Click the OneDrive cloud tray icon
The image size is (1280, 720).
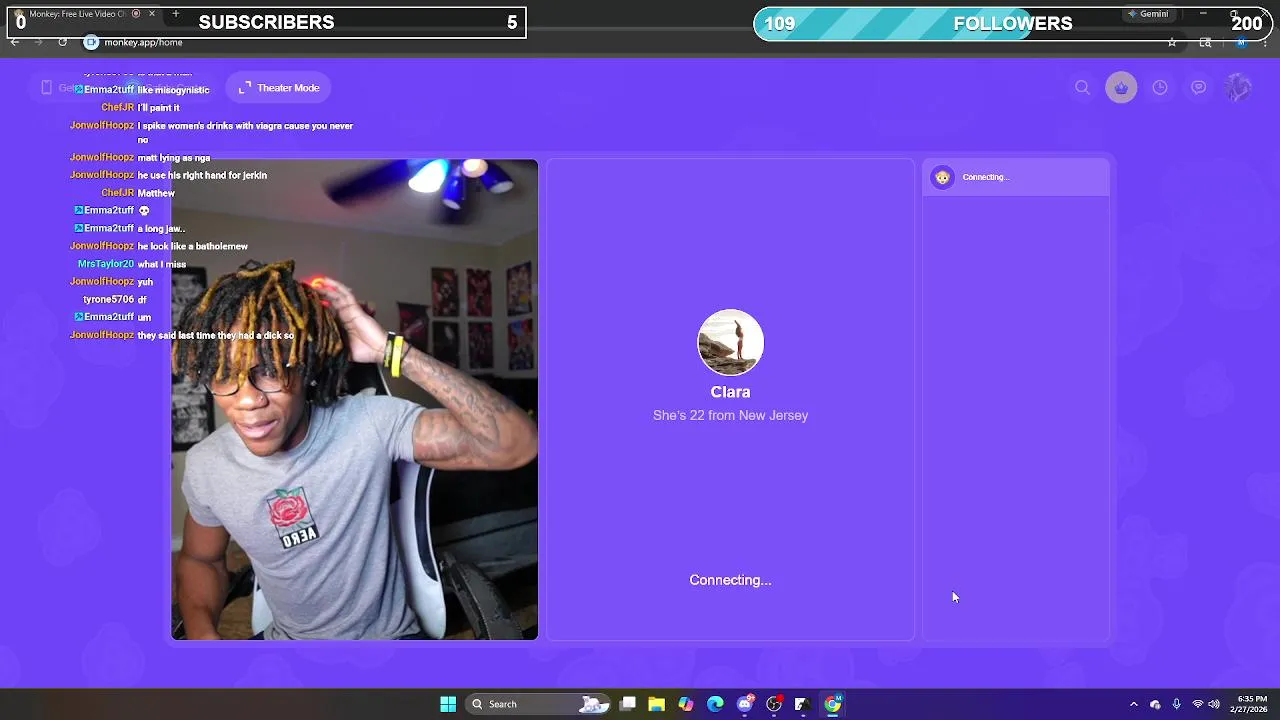(1155, 704)
